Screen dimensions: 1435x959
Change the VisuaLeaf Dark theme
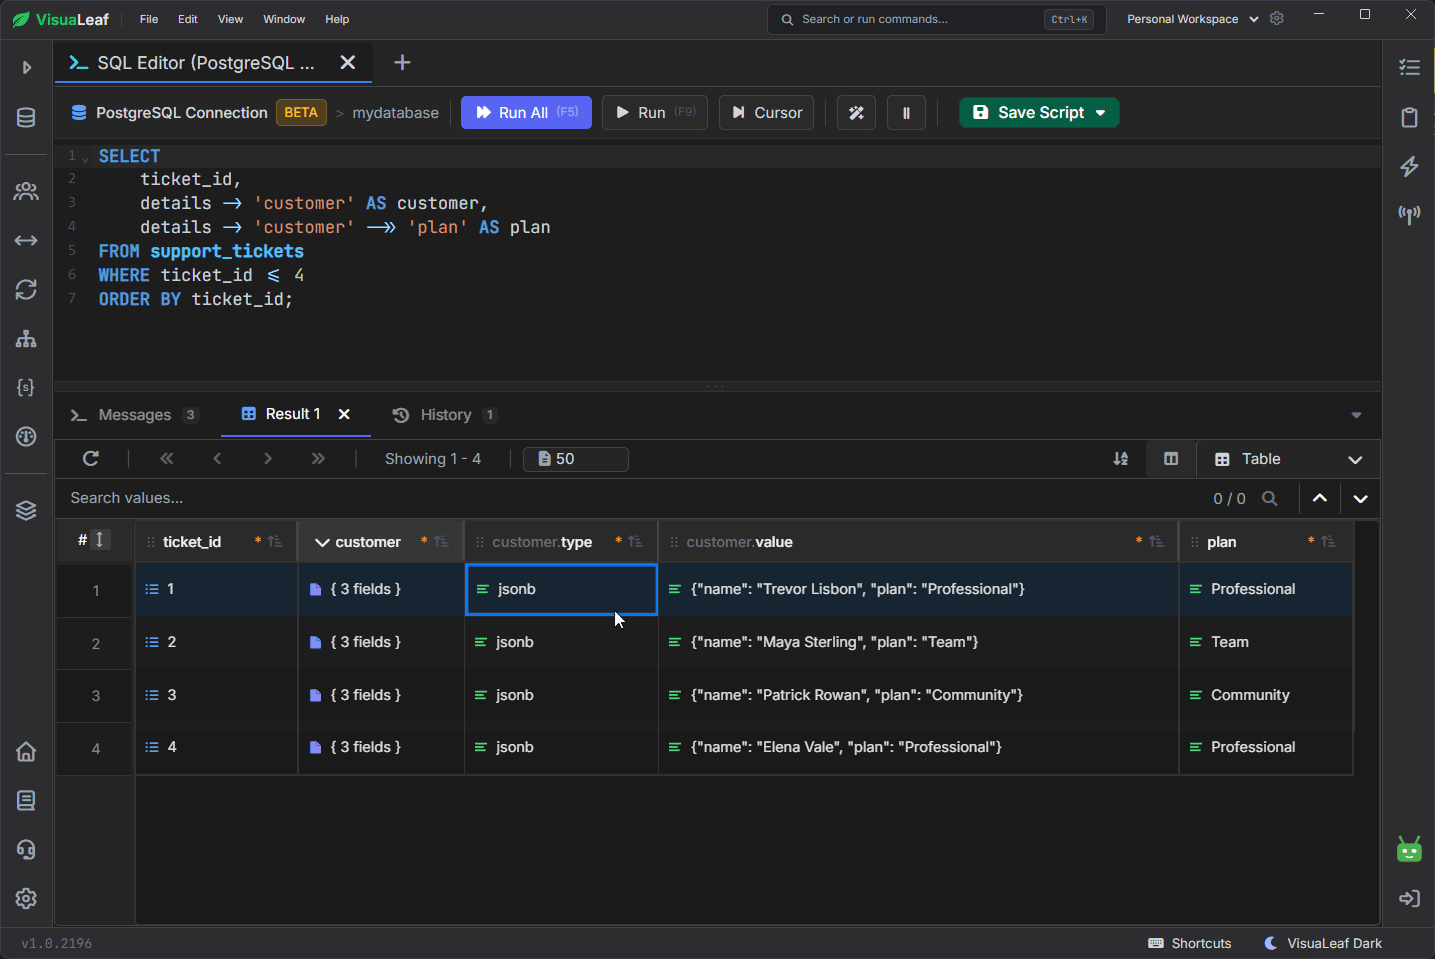coord(1323,943)
